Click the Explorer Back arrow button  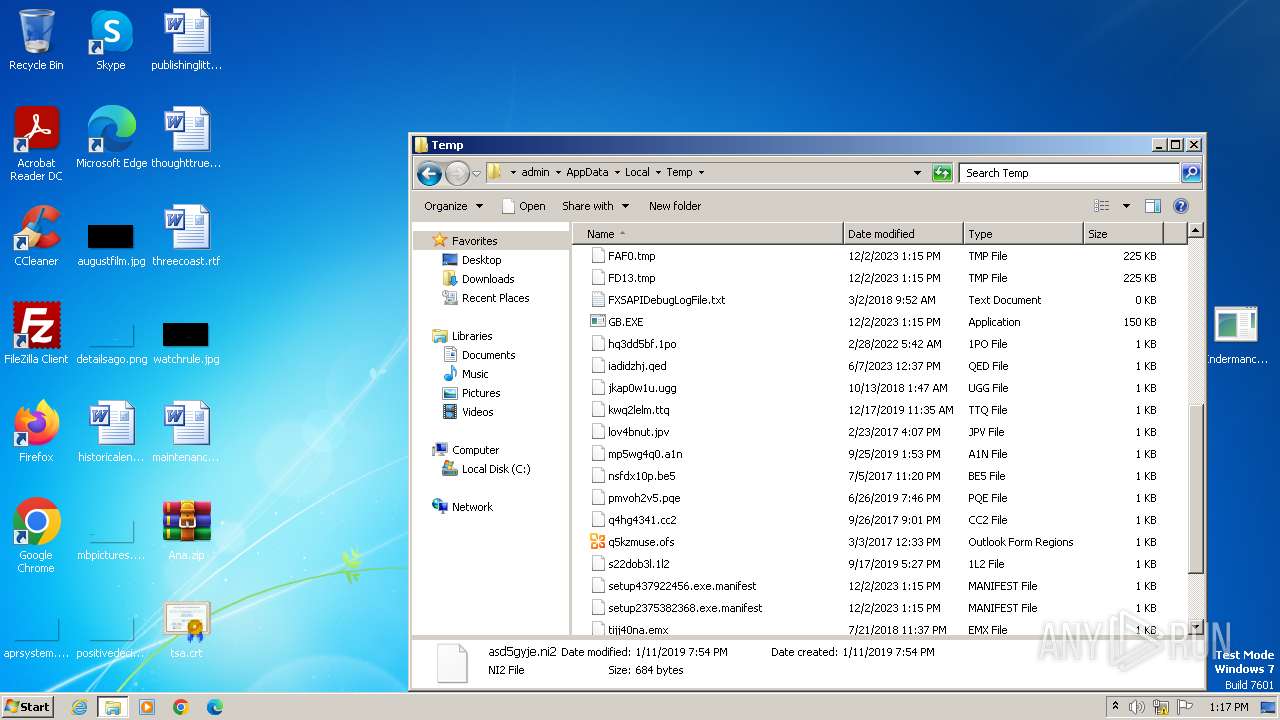pos(429,173)
